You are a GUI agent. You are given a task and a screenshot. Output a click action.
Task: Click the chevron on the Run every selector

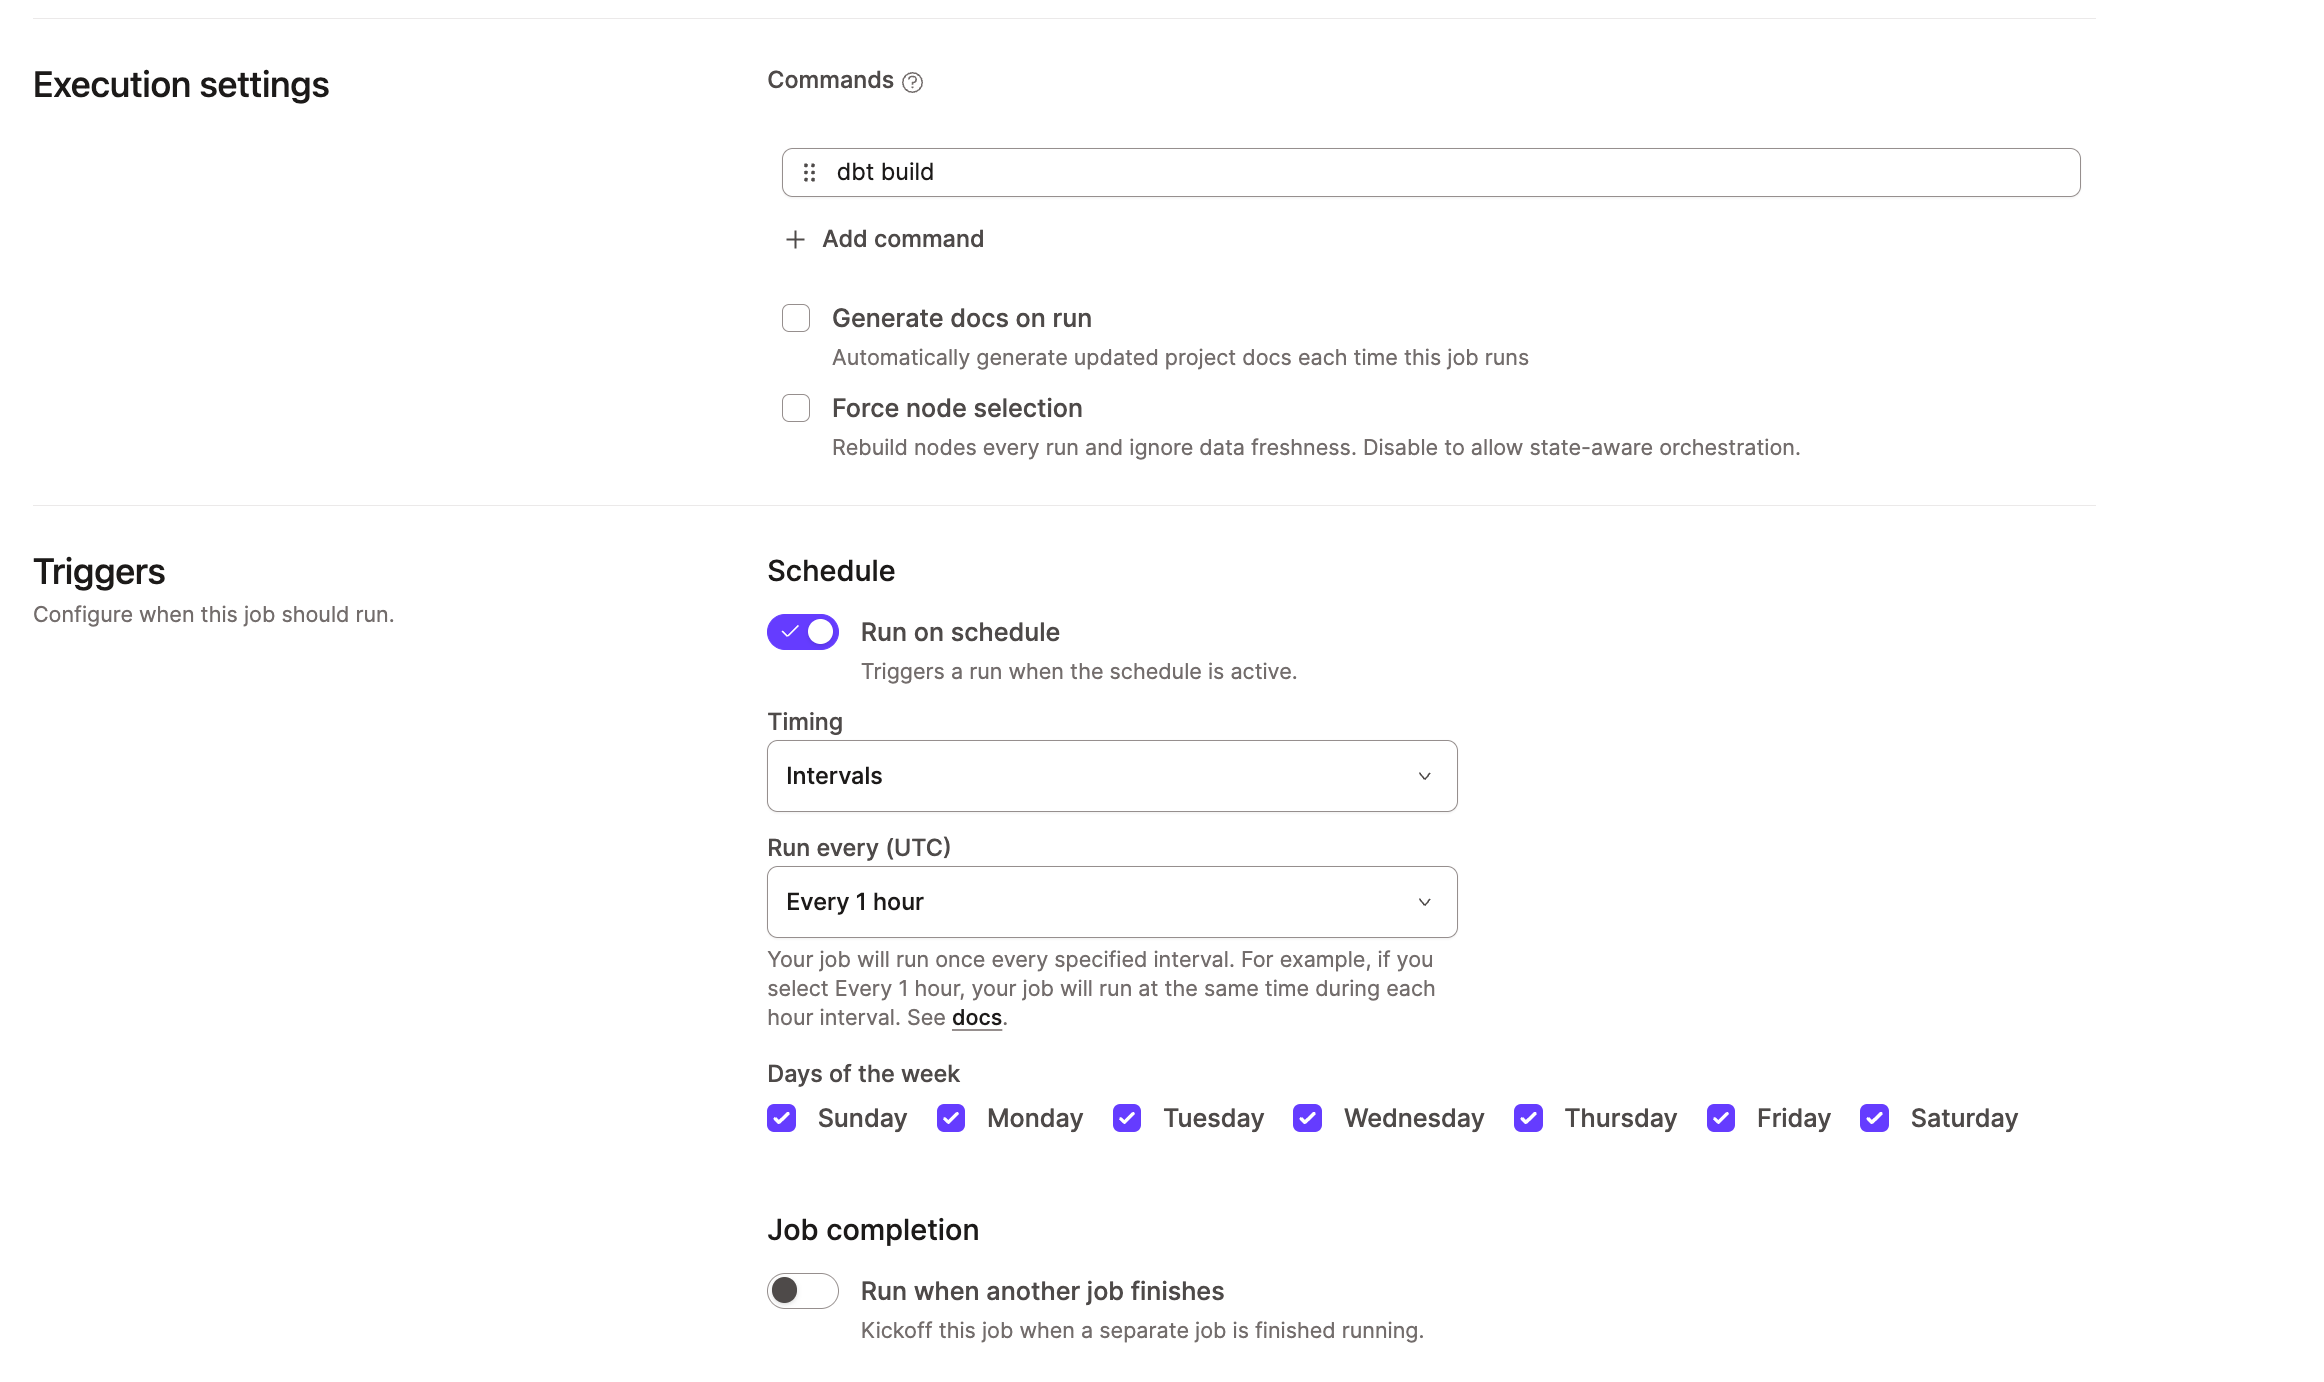(1424, 901)
